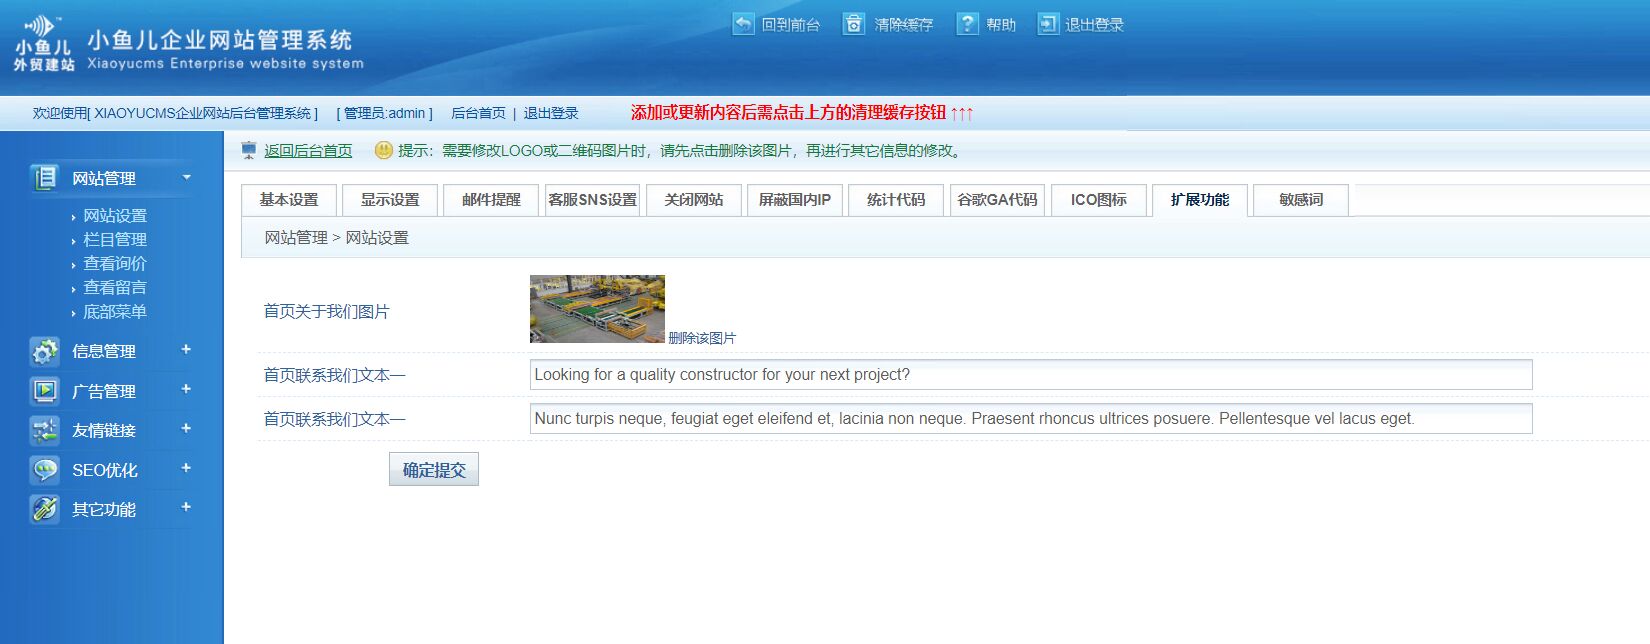This screenshot has height=644, width=1650.
Task: Click the 退出登录 logout icon in header
Action: [x=1047, y=24]
